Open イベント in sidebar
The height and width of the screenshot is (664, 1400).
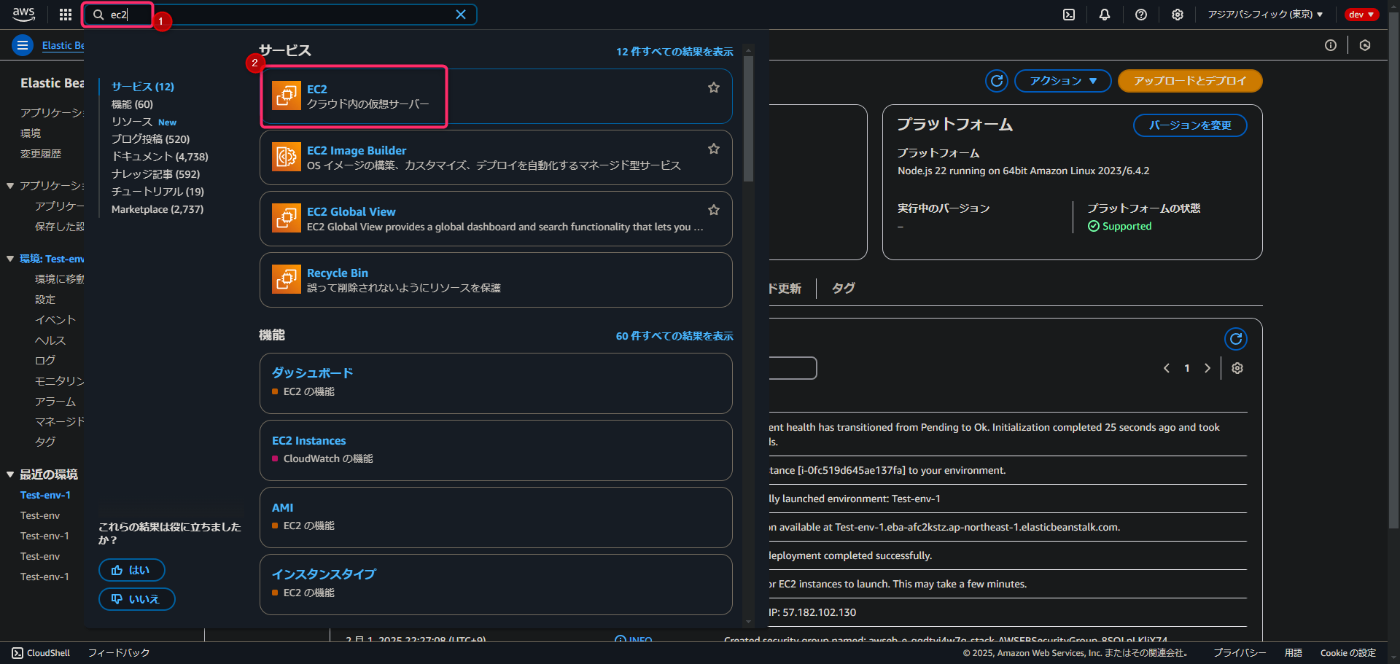click(x=56, y=320)
